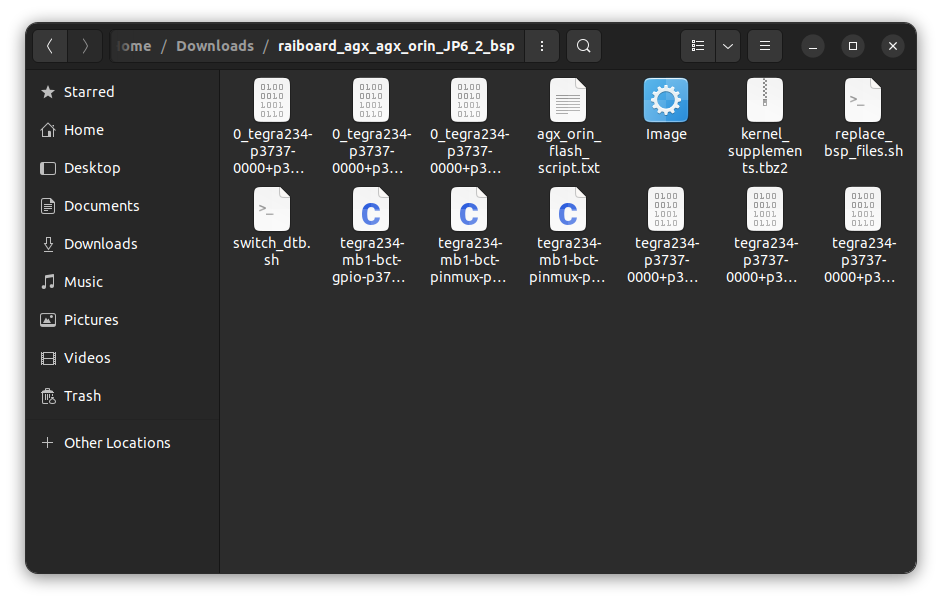Open the Music folder in sidebar
This screenshot has height=602, width=942.
click(x=123, y=282)
